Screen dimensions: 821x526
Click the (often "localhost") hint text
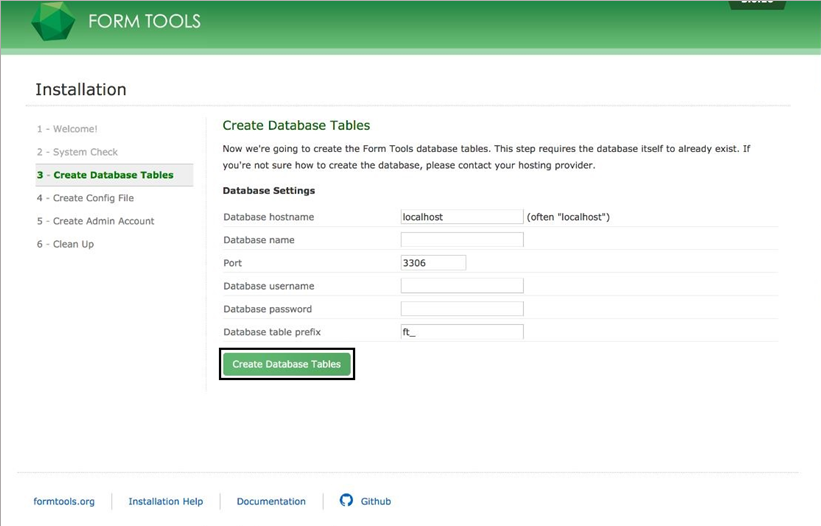(x=568, y=217)
